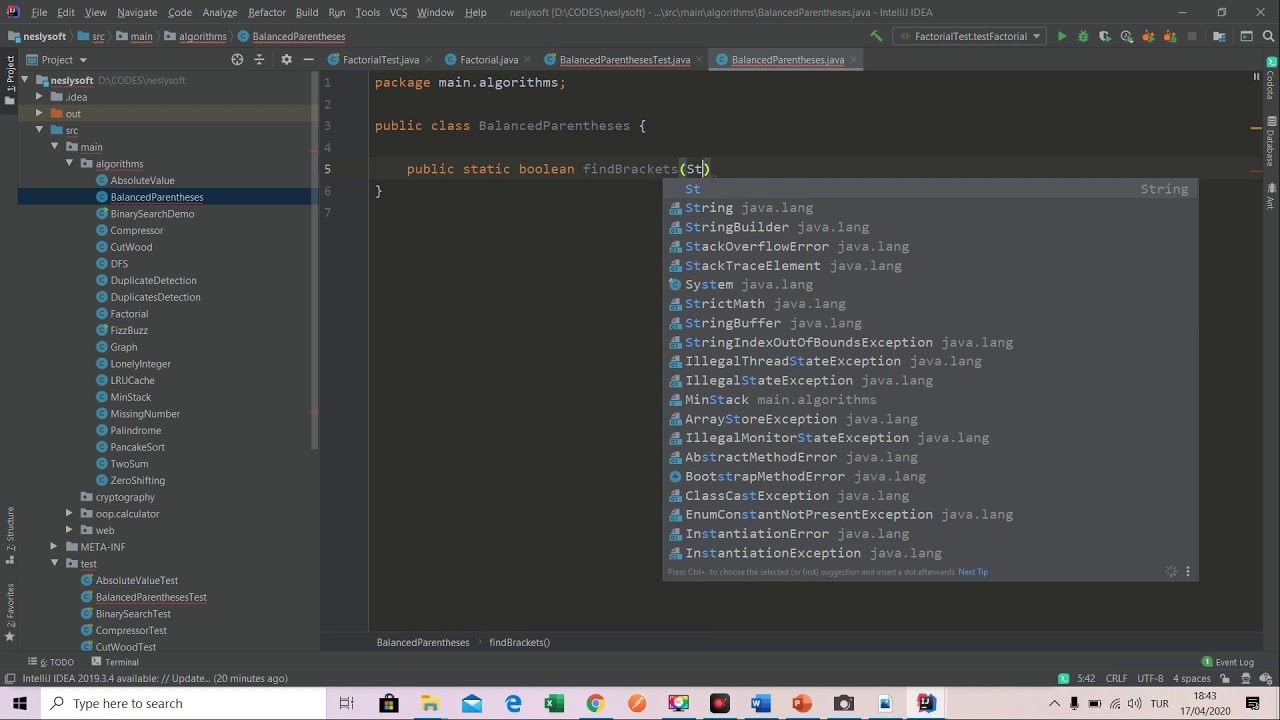This screenshot has width=1280, height=720.
Task: Click the Next Tip link in the completion popup
Action: tap(973, 572)
